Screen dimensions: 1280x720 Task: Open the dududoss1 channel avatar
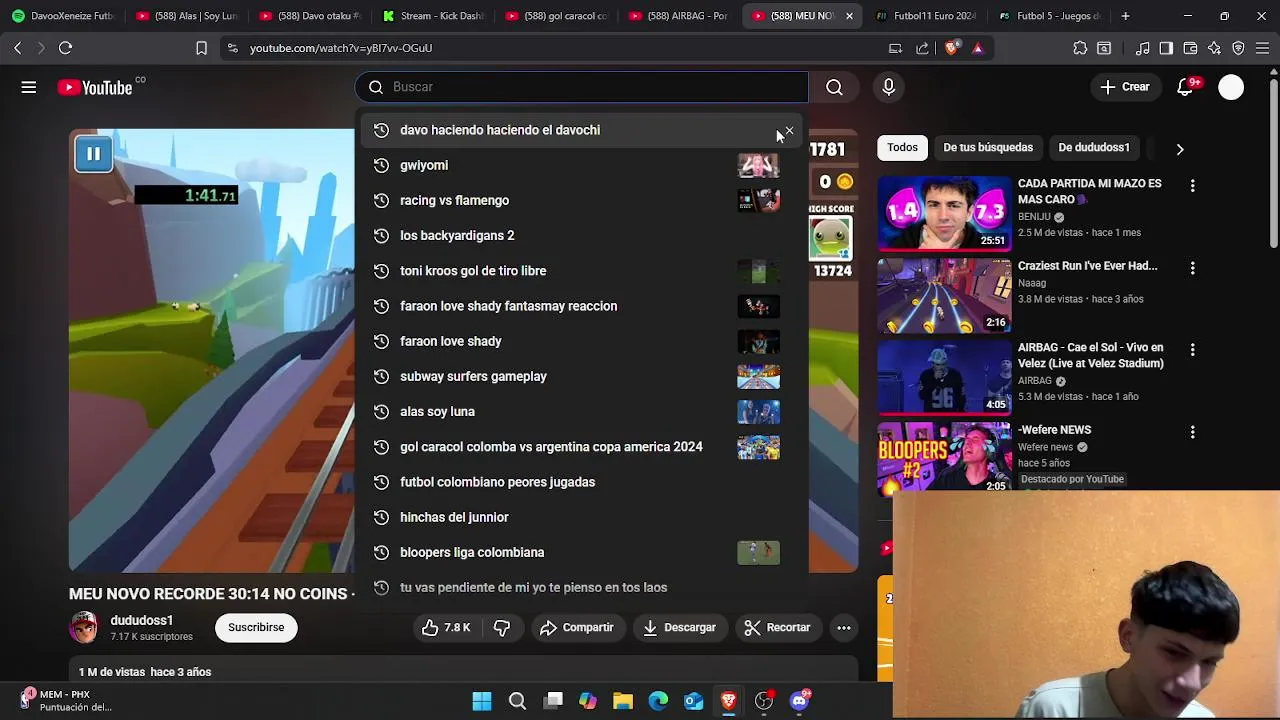click(x=84, y=627)
